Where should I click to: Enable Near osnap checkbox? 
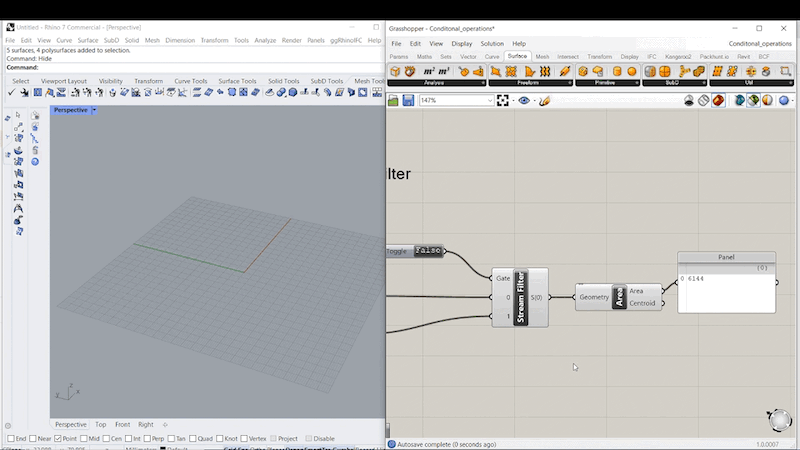(33, 438)
